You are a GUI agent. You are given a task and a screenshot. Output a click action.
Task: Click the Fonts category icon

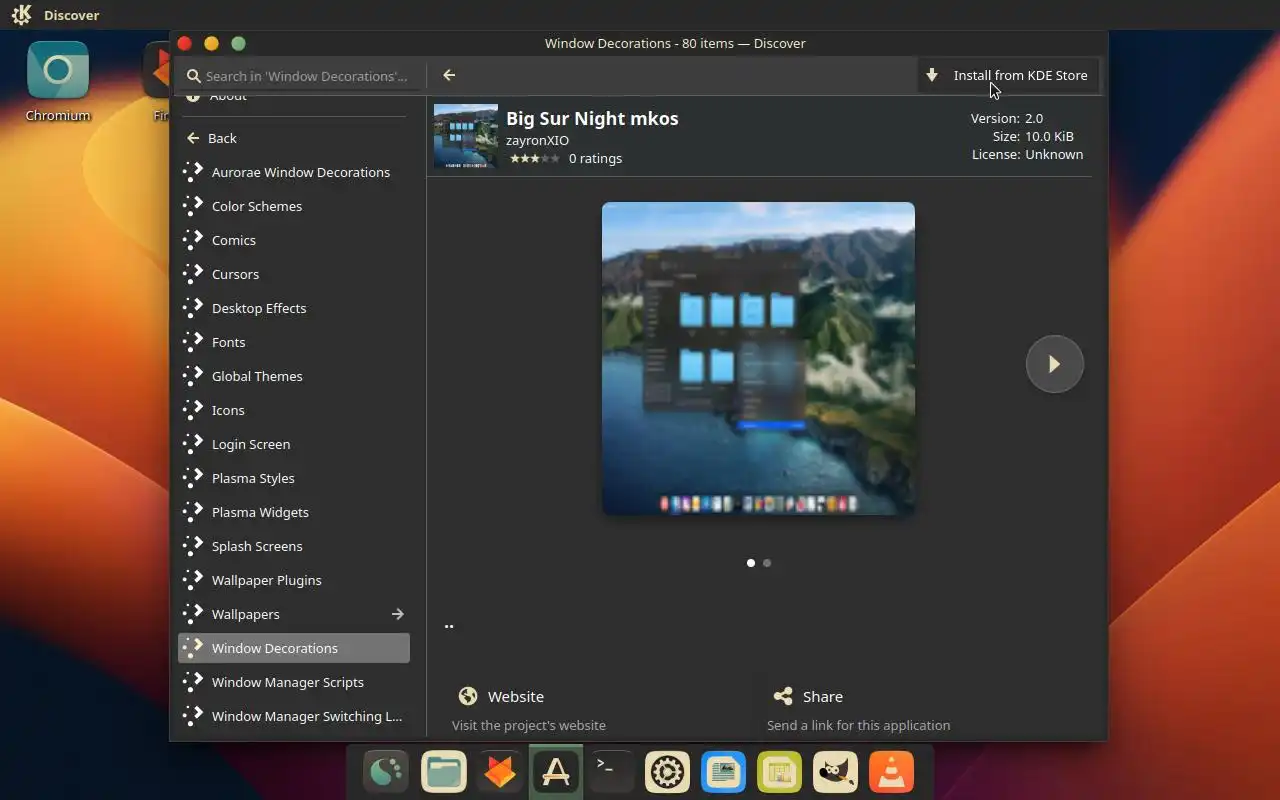pyautogui.click(x=193, y=342)
